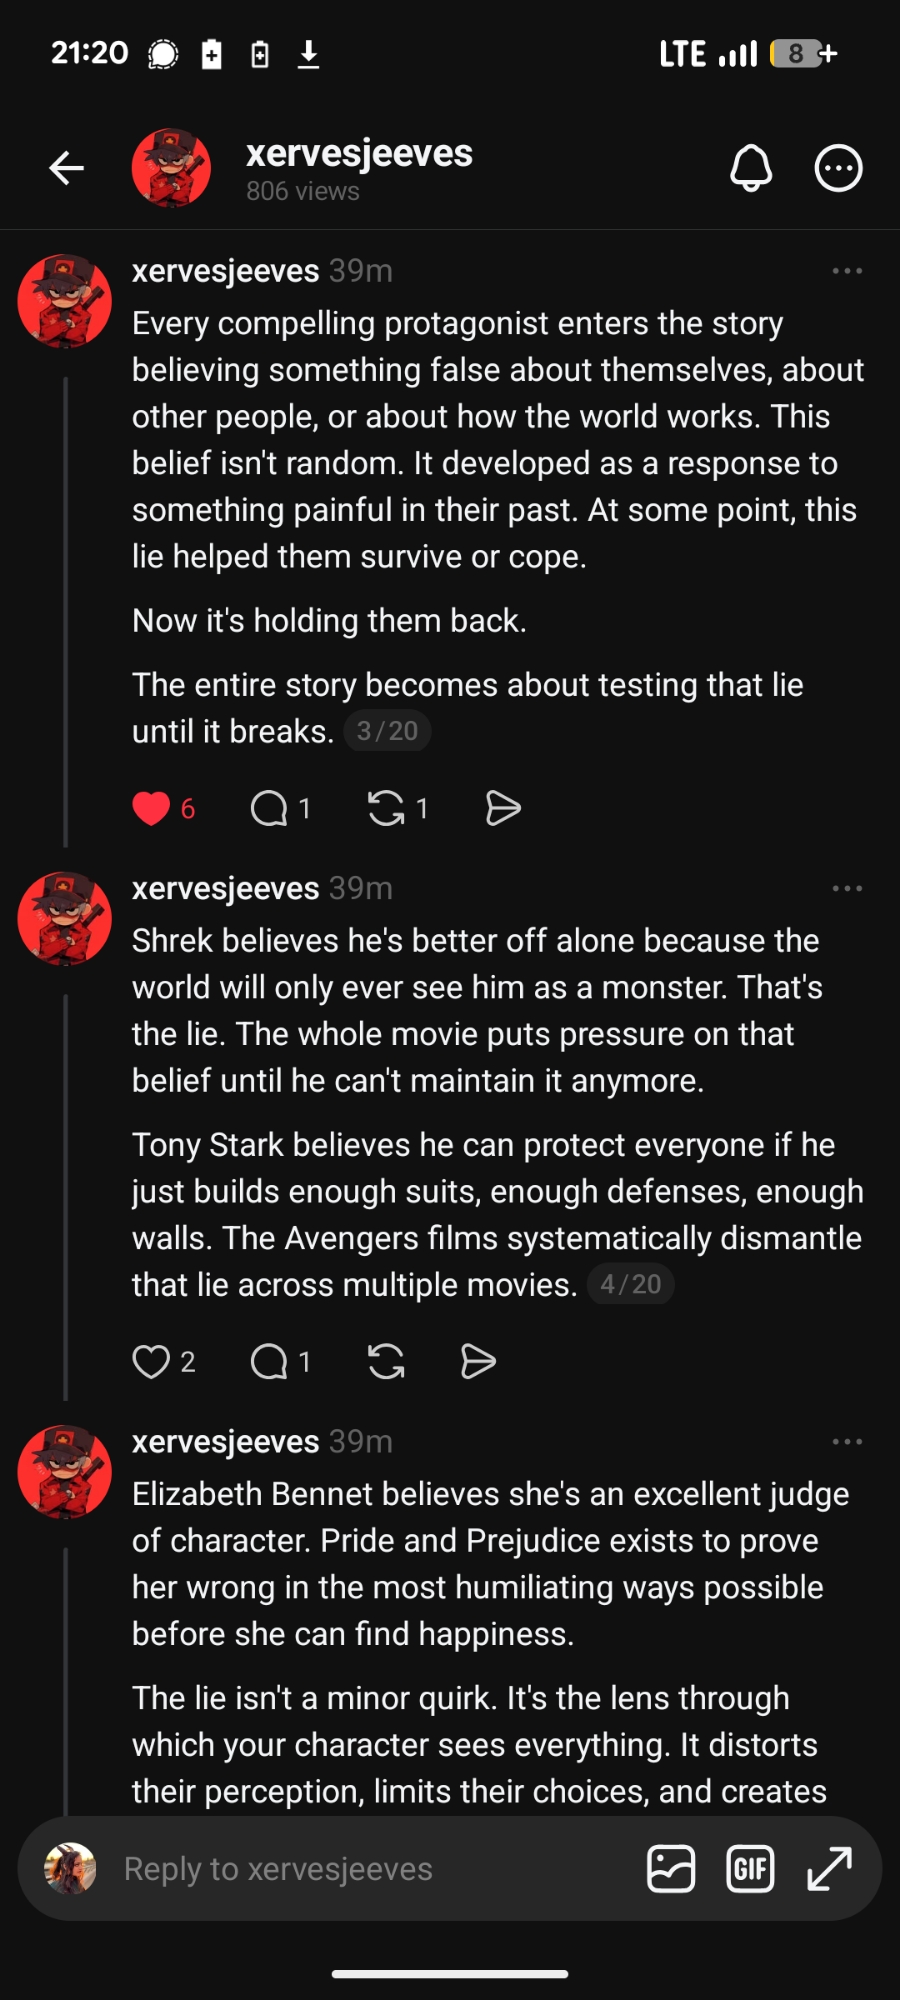900x2000 pixels.
Task: Go back with the left arrow
Action: [x=67, y=168]
